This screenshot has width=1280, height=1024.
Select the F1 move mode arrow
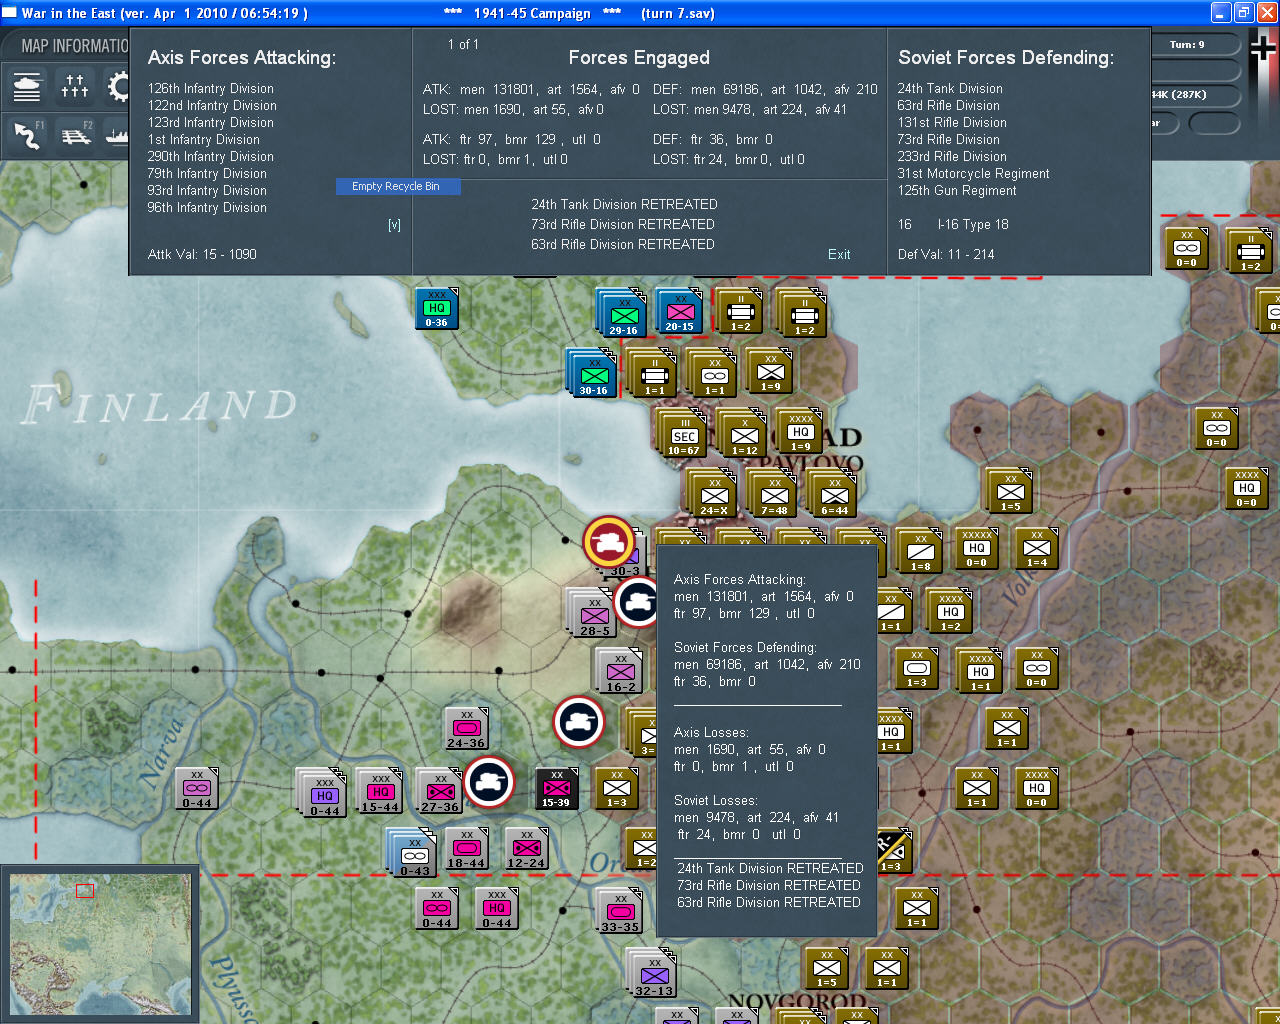coord(27,135)
